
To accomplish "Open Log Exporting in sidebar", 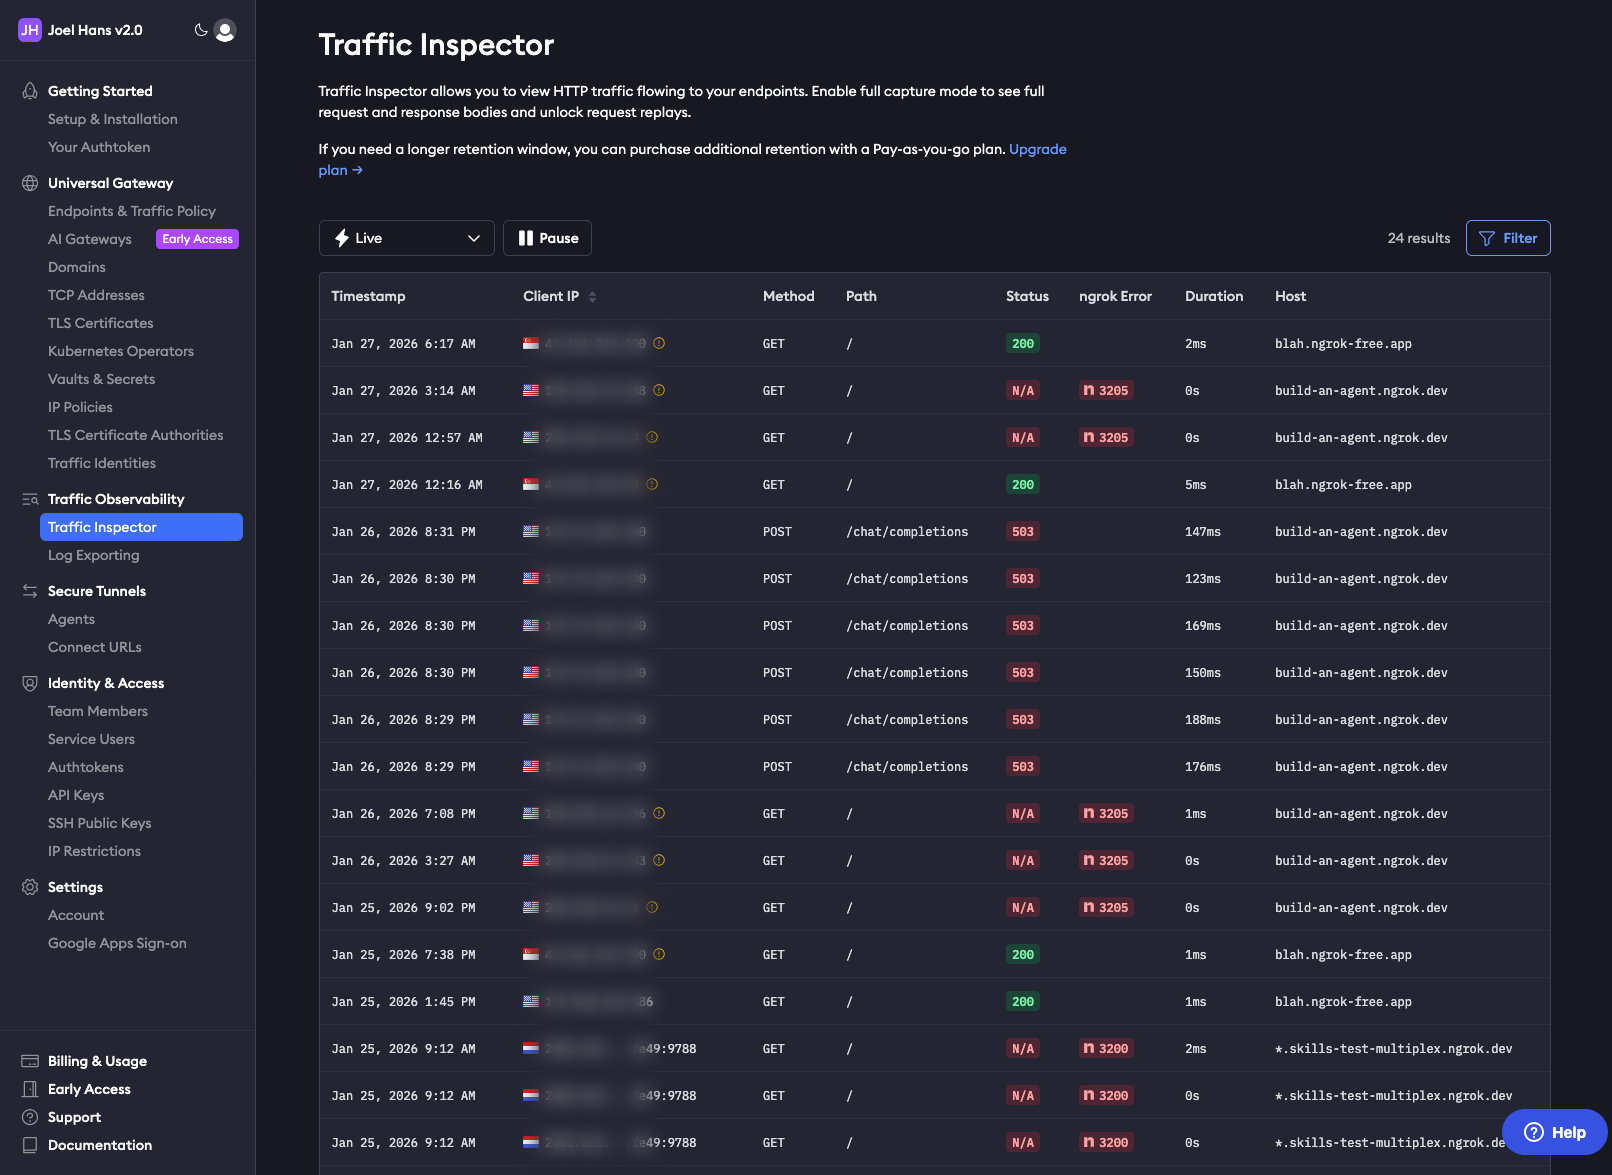I will pos(94,555).
